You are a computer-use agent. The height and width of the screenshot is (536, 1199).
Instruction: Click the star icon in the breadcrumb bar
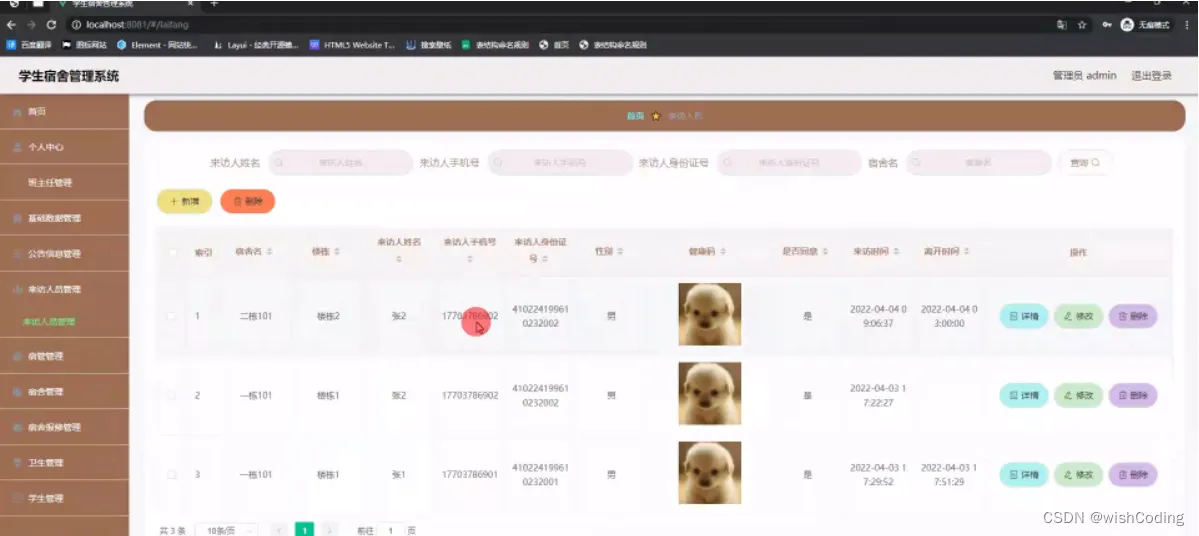coord(655,116)
